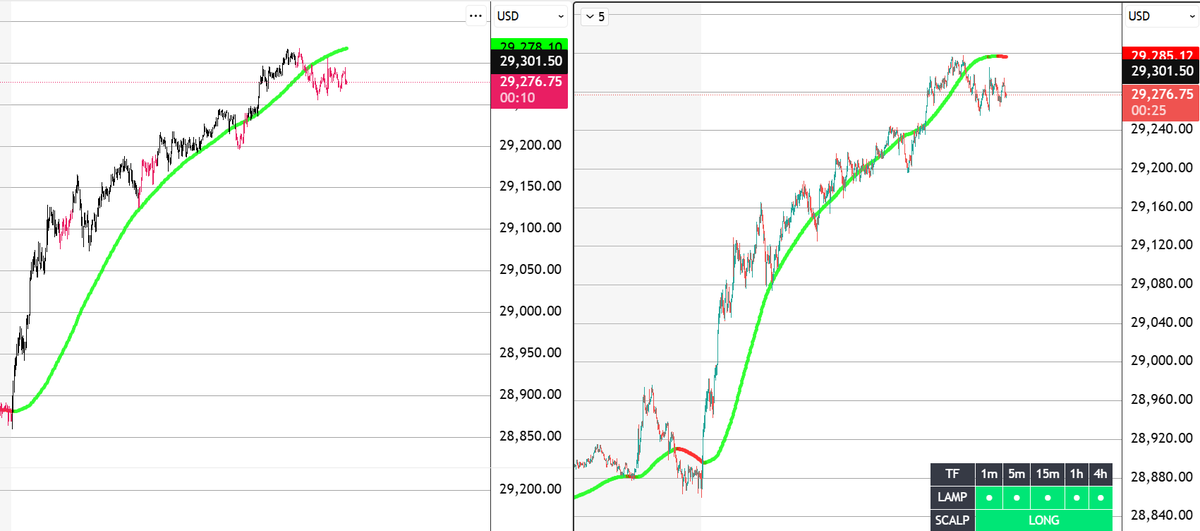Image resolution: width=1200 pixels, height=531 pixels.
Task: Open the three-dots more menu on left chart
Action: point(475,15)
